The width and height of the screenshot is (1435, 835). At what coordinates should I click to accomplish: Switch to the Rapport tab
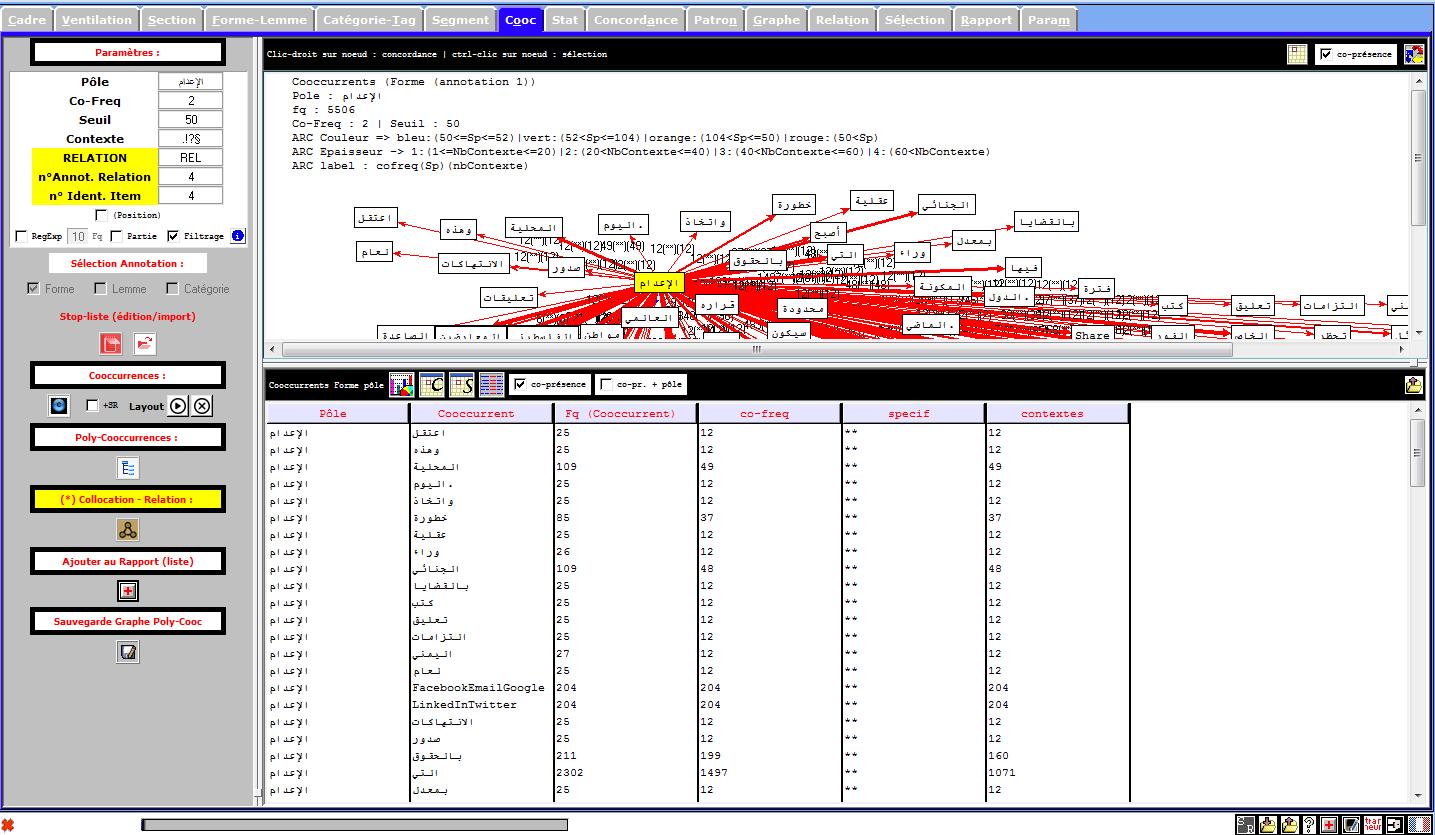tap(987, 19)
